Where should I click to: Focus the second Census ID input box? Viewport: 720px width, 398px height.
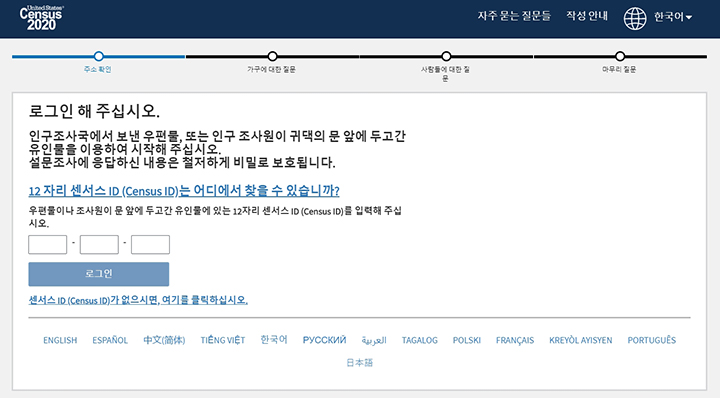pos(99,245)
